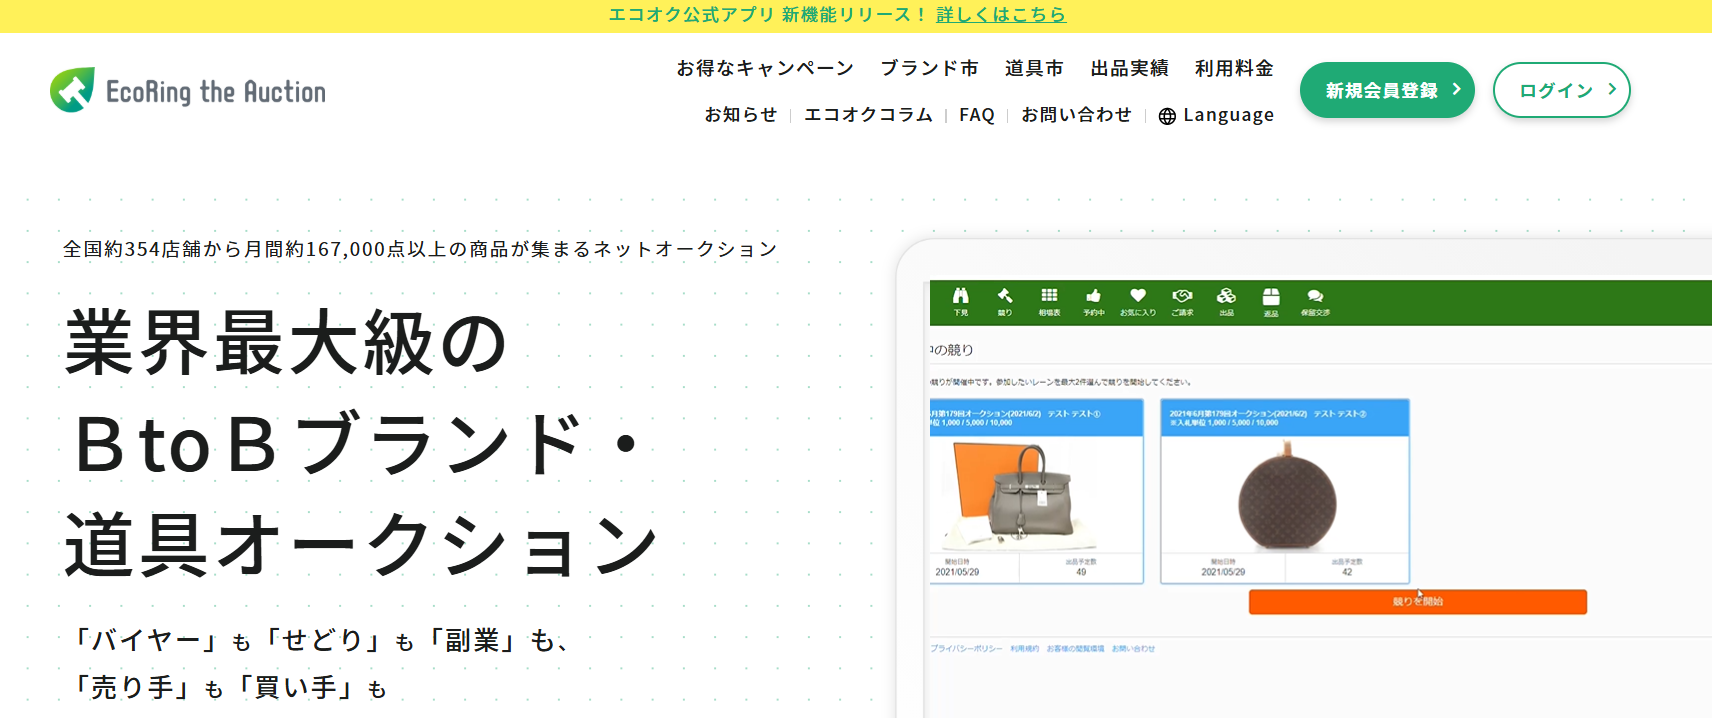Click the テスト② auction lane blue header
Screen dimensions: 1712x718
pyautogui.click(x=1285, y=418)
